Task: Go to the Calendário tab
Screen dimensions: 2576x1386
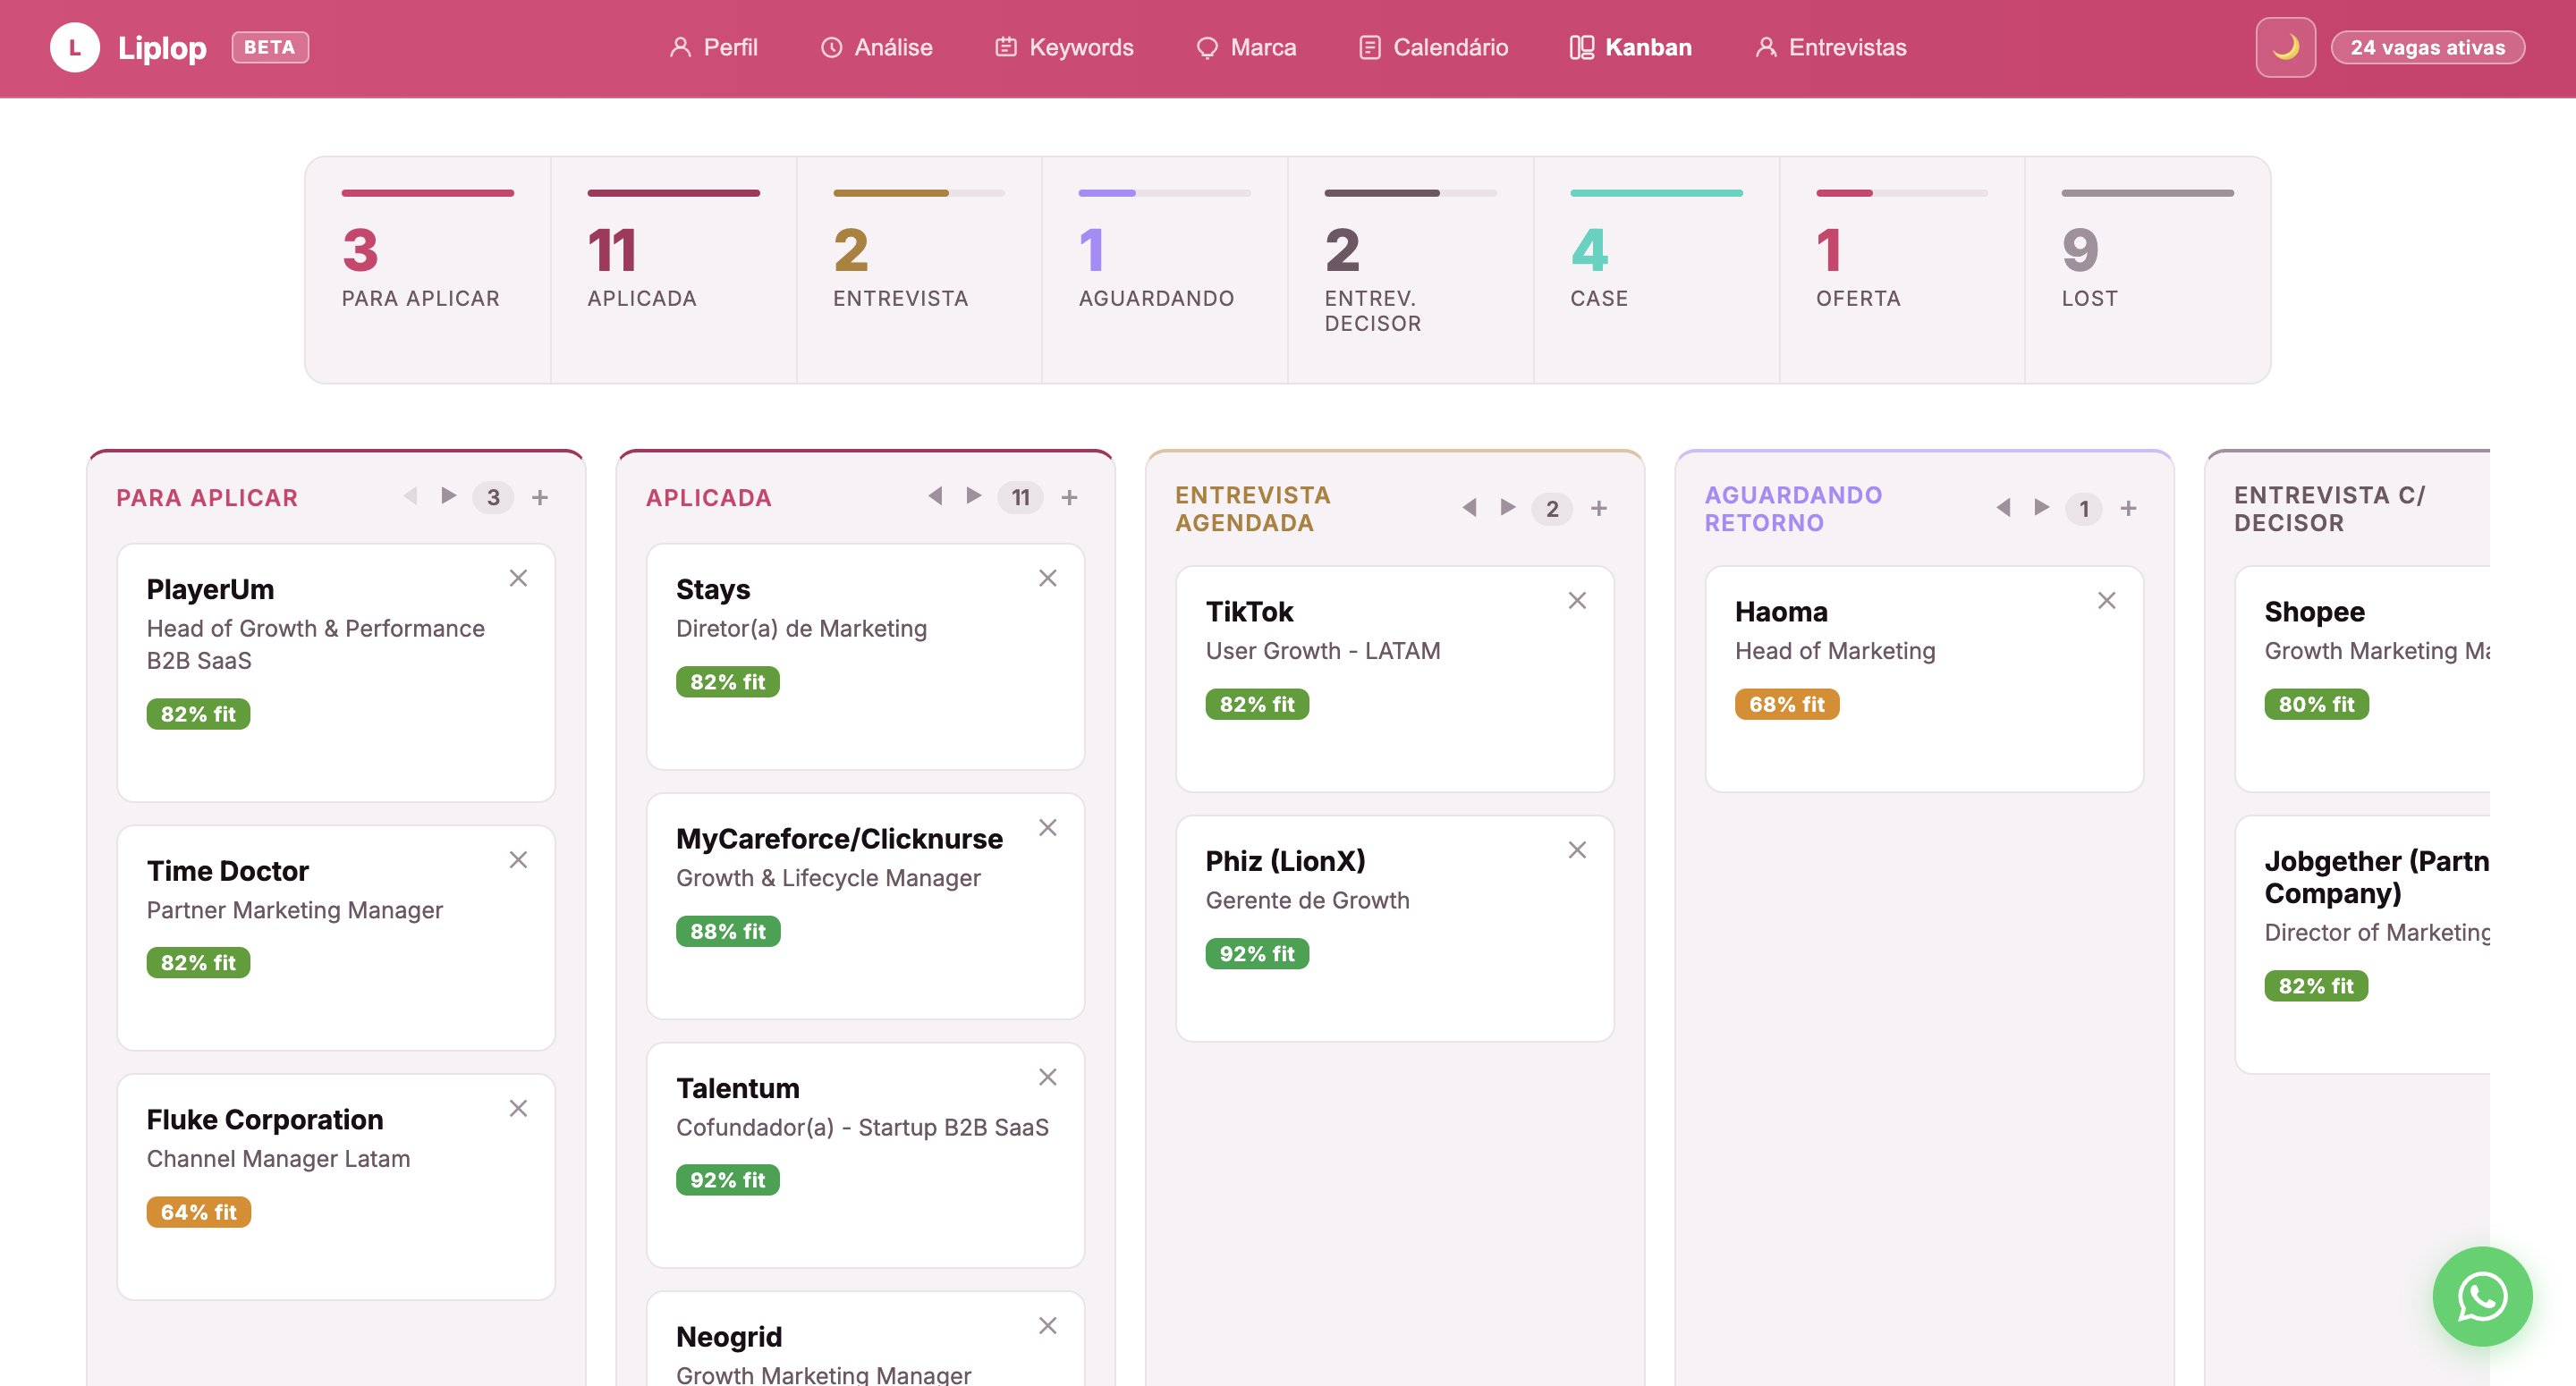Action: click(x=1433, y=47)
